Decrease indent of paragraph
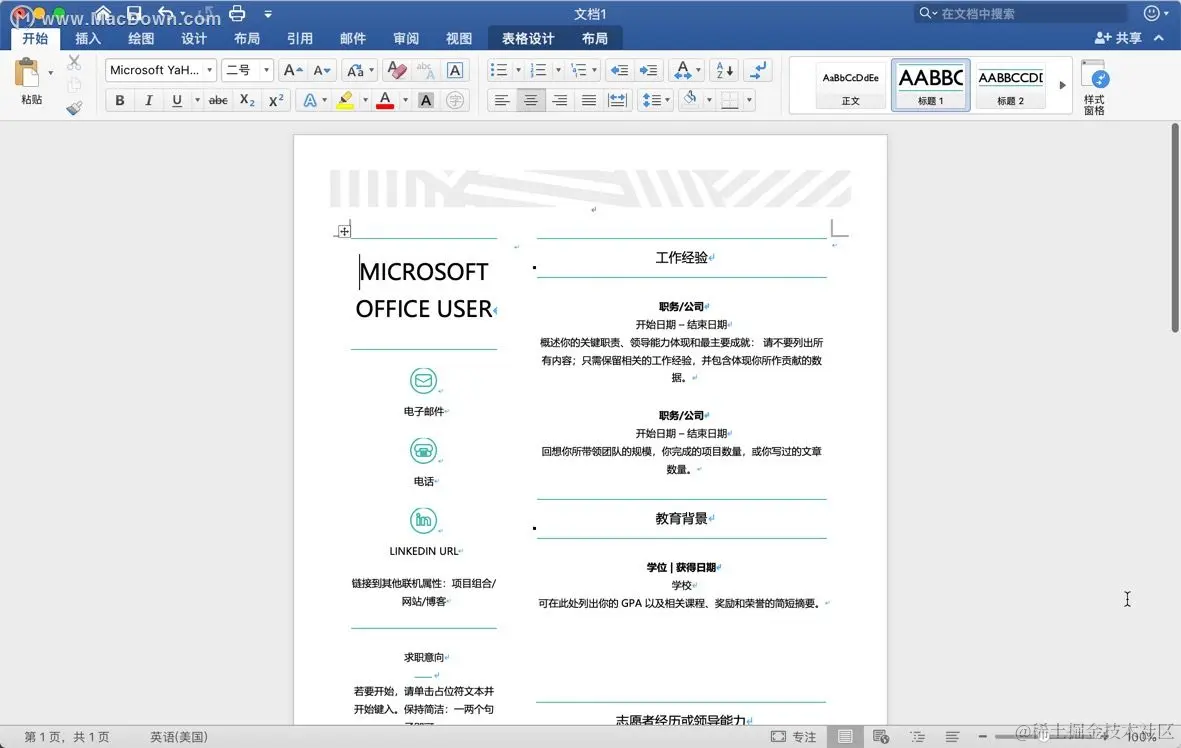This screenshot has width=1181, height=748. tap(619, 70)
